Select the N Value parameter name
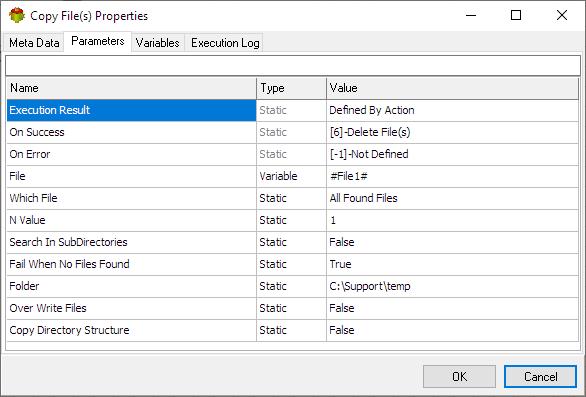The image size is (586, 397). coord(132,220)
